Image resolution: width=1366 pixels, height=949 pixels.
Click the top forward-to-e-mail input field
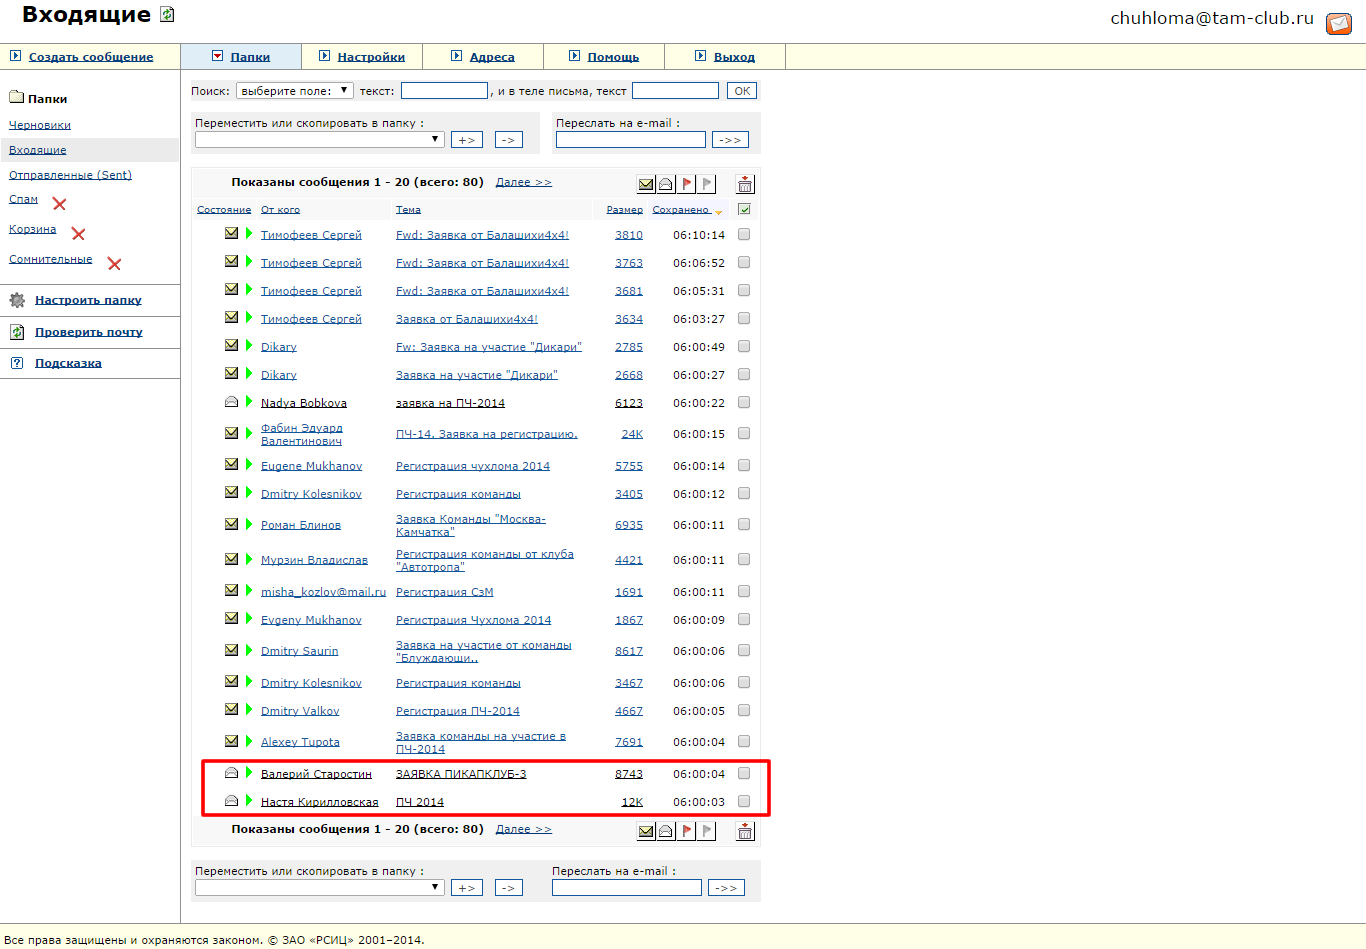[630, 140]
